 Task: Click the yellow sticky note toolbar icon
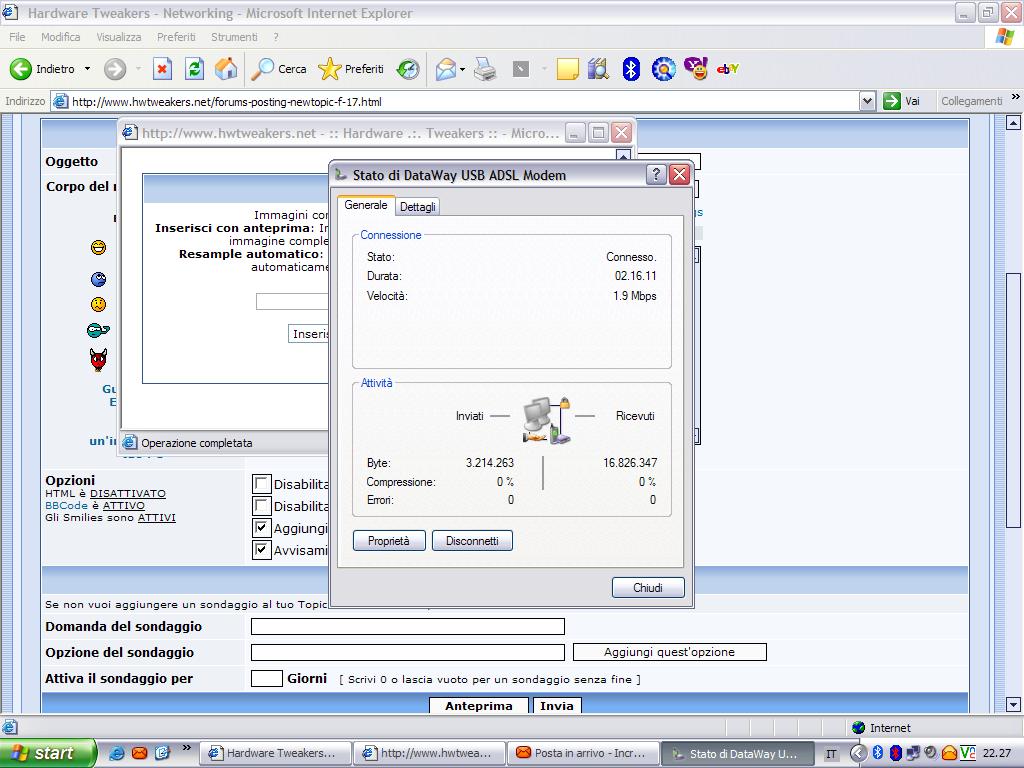[568, 69]
